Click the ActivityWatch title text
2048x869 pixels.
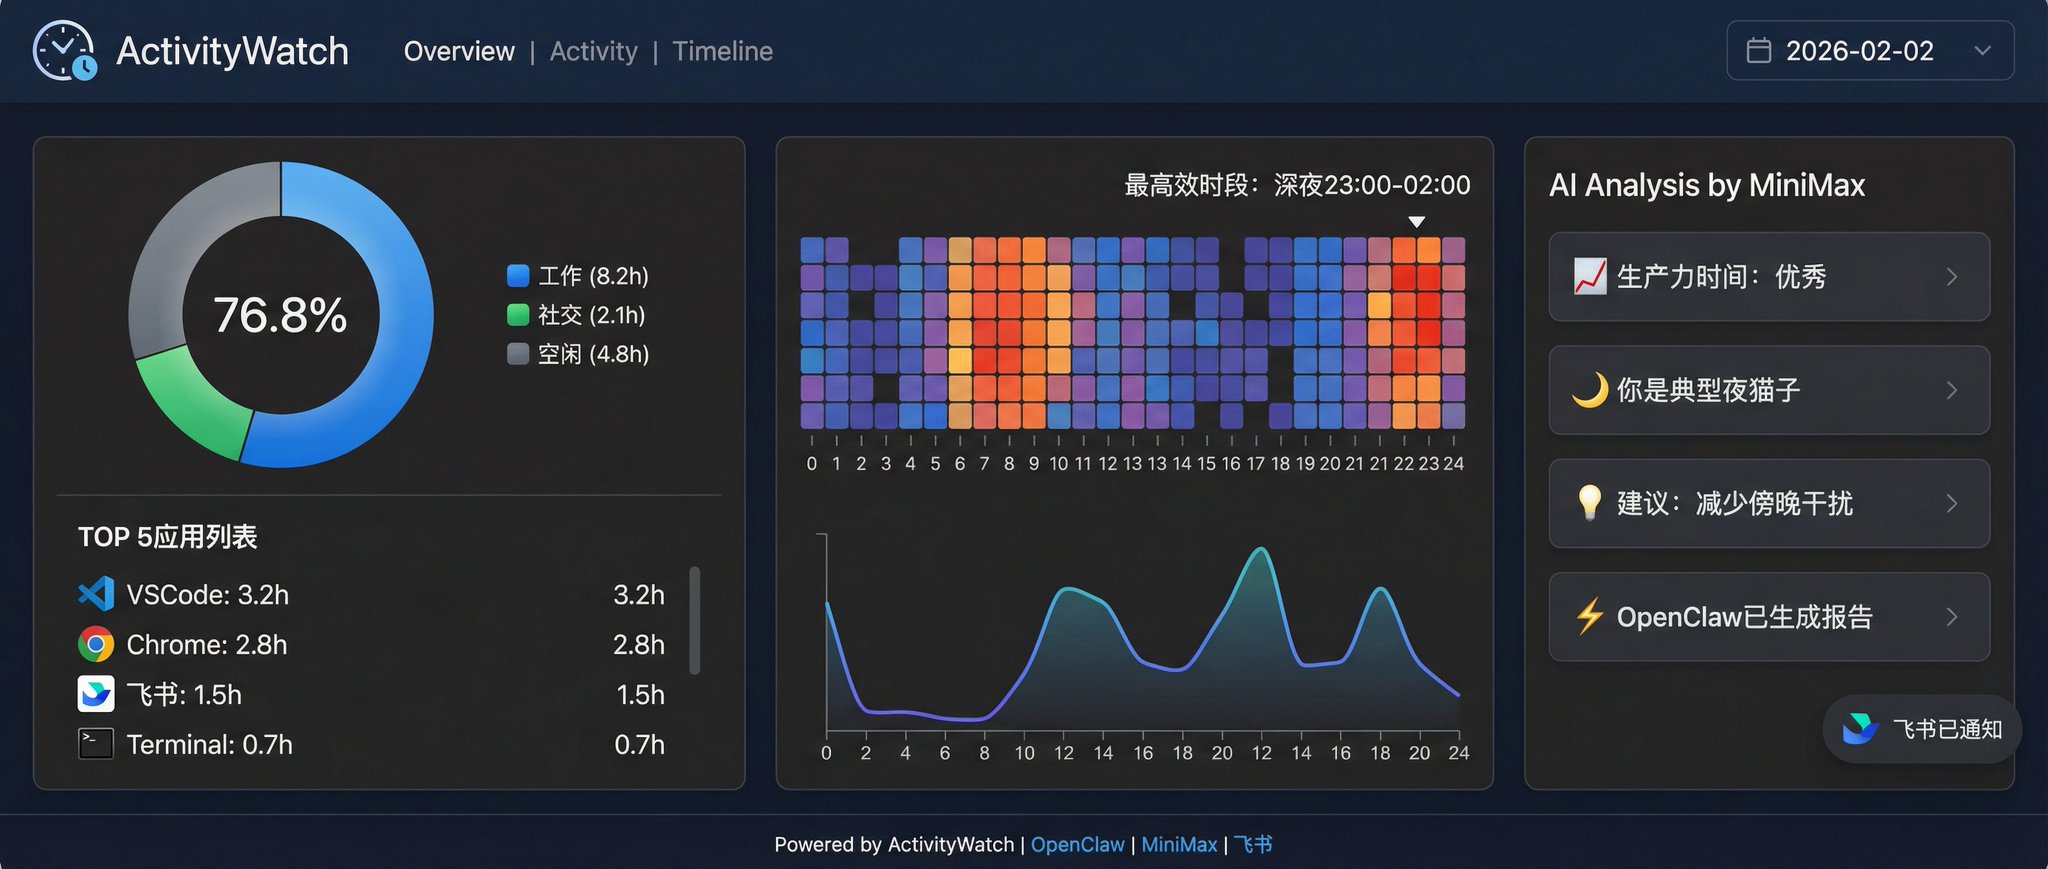[232, 51]
